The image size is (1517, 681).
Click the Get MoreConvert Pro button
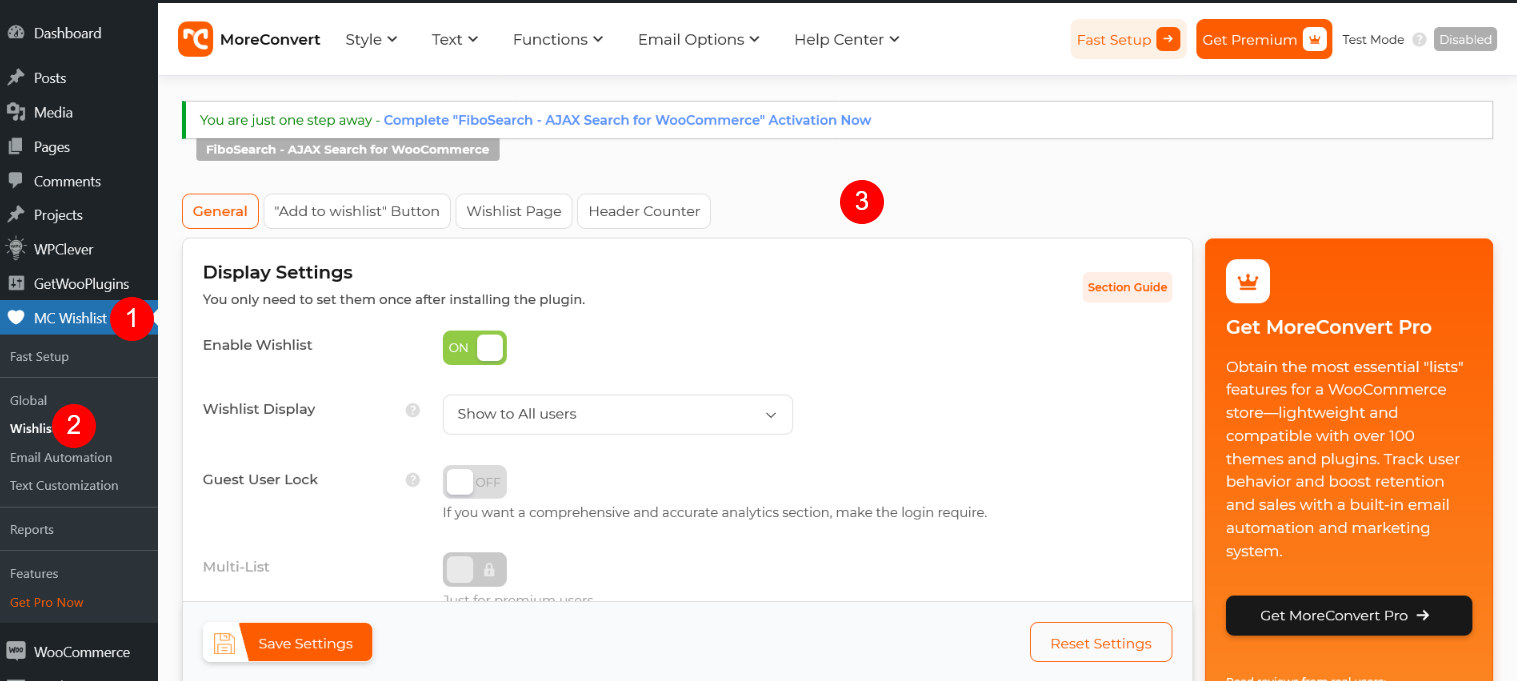click(1349, 615)
